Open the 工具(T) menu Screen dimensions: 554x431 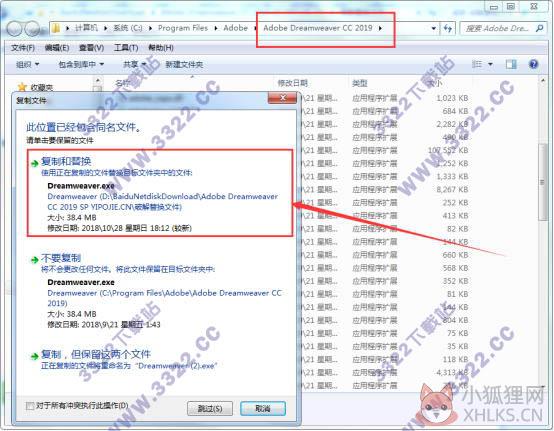click(126, 48)
